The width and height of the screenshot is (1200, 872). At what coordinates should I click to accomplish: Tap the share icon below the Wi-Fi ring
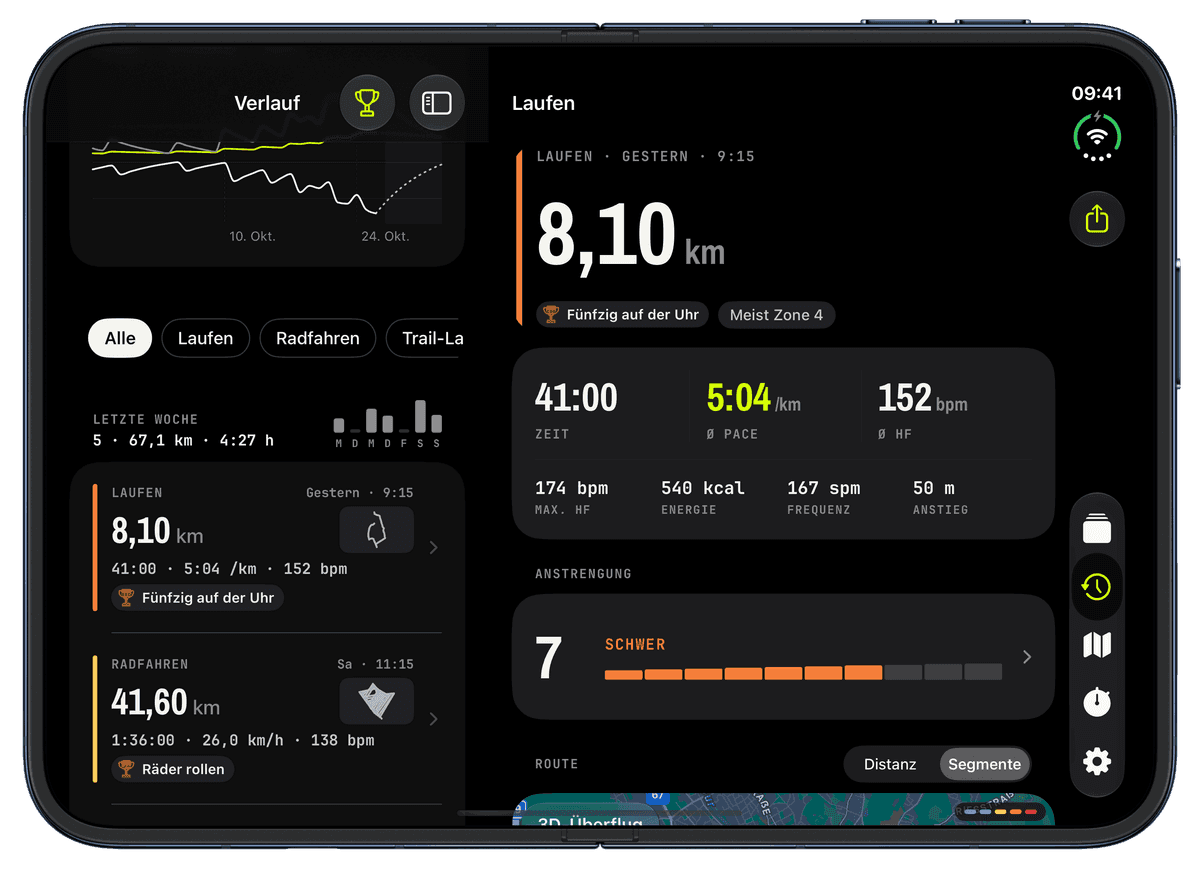point(1097,219)
